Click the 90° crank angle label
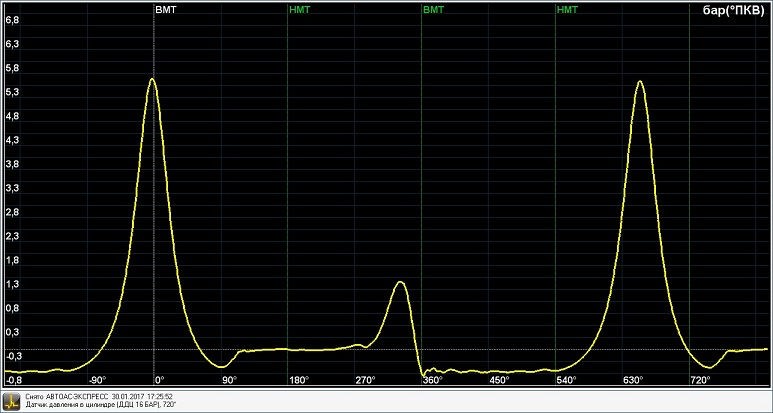The image size is (773, 413). tap(229, 380)
